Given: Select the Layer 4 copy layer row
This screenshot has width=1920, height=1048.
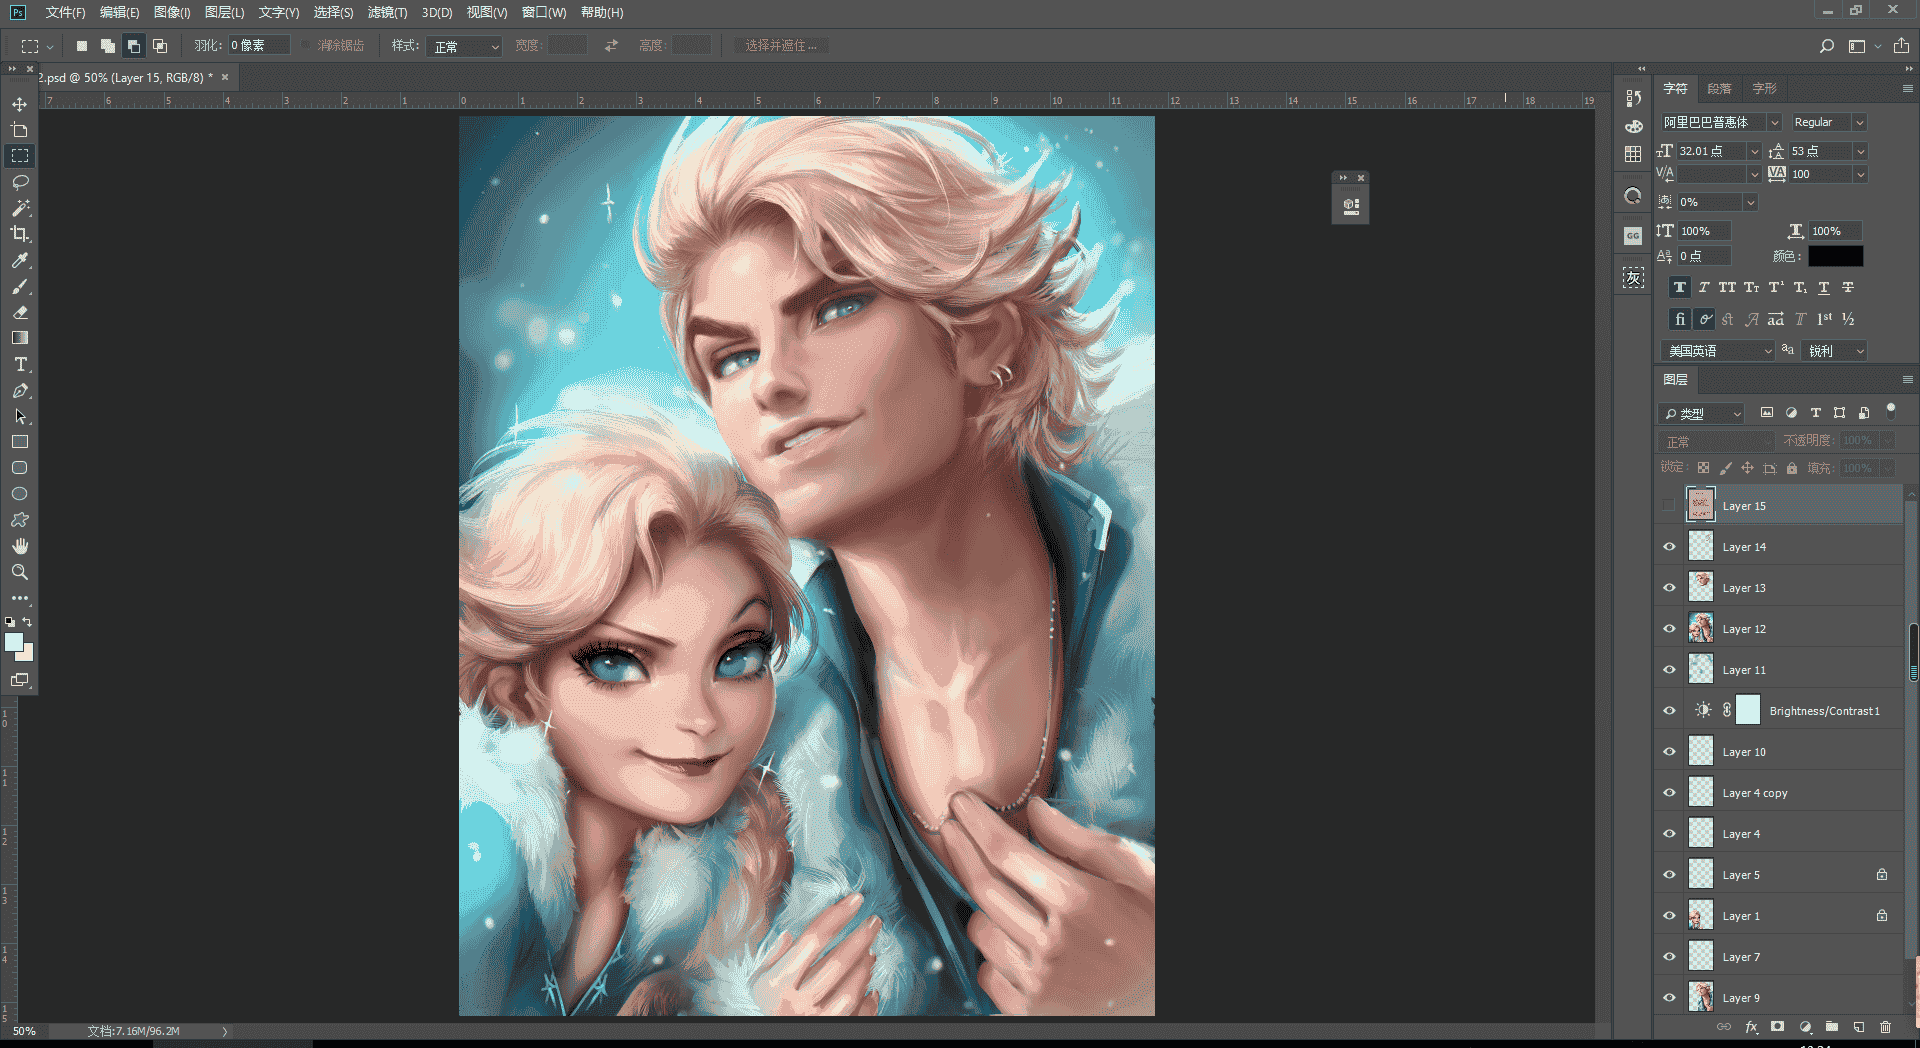Looking at the screenshot, I should pos(1779,793).
